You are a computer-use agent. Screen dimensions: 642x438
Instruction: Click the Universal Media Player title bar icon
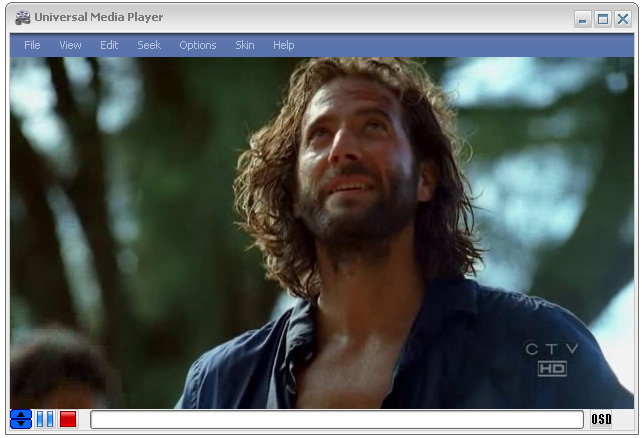(22, 18)
